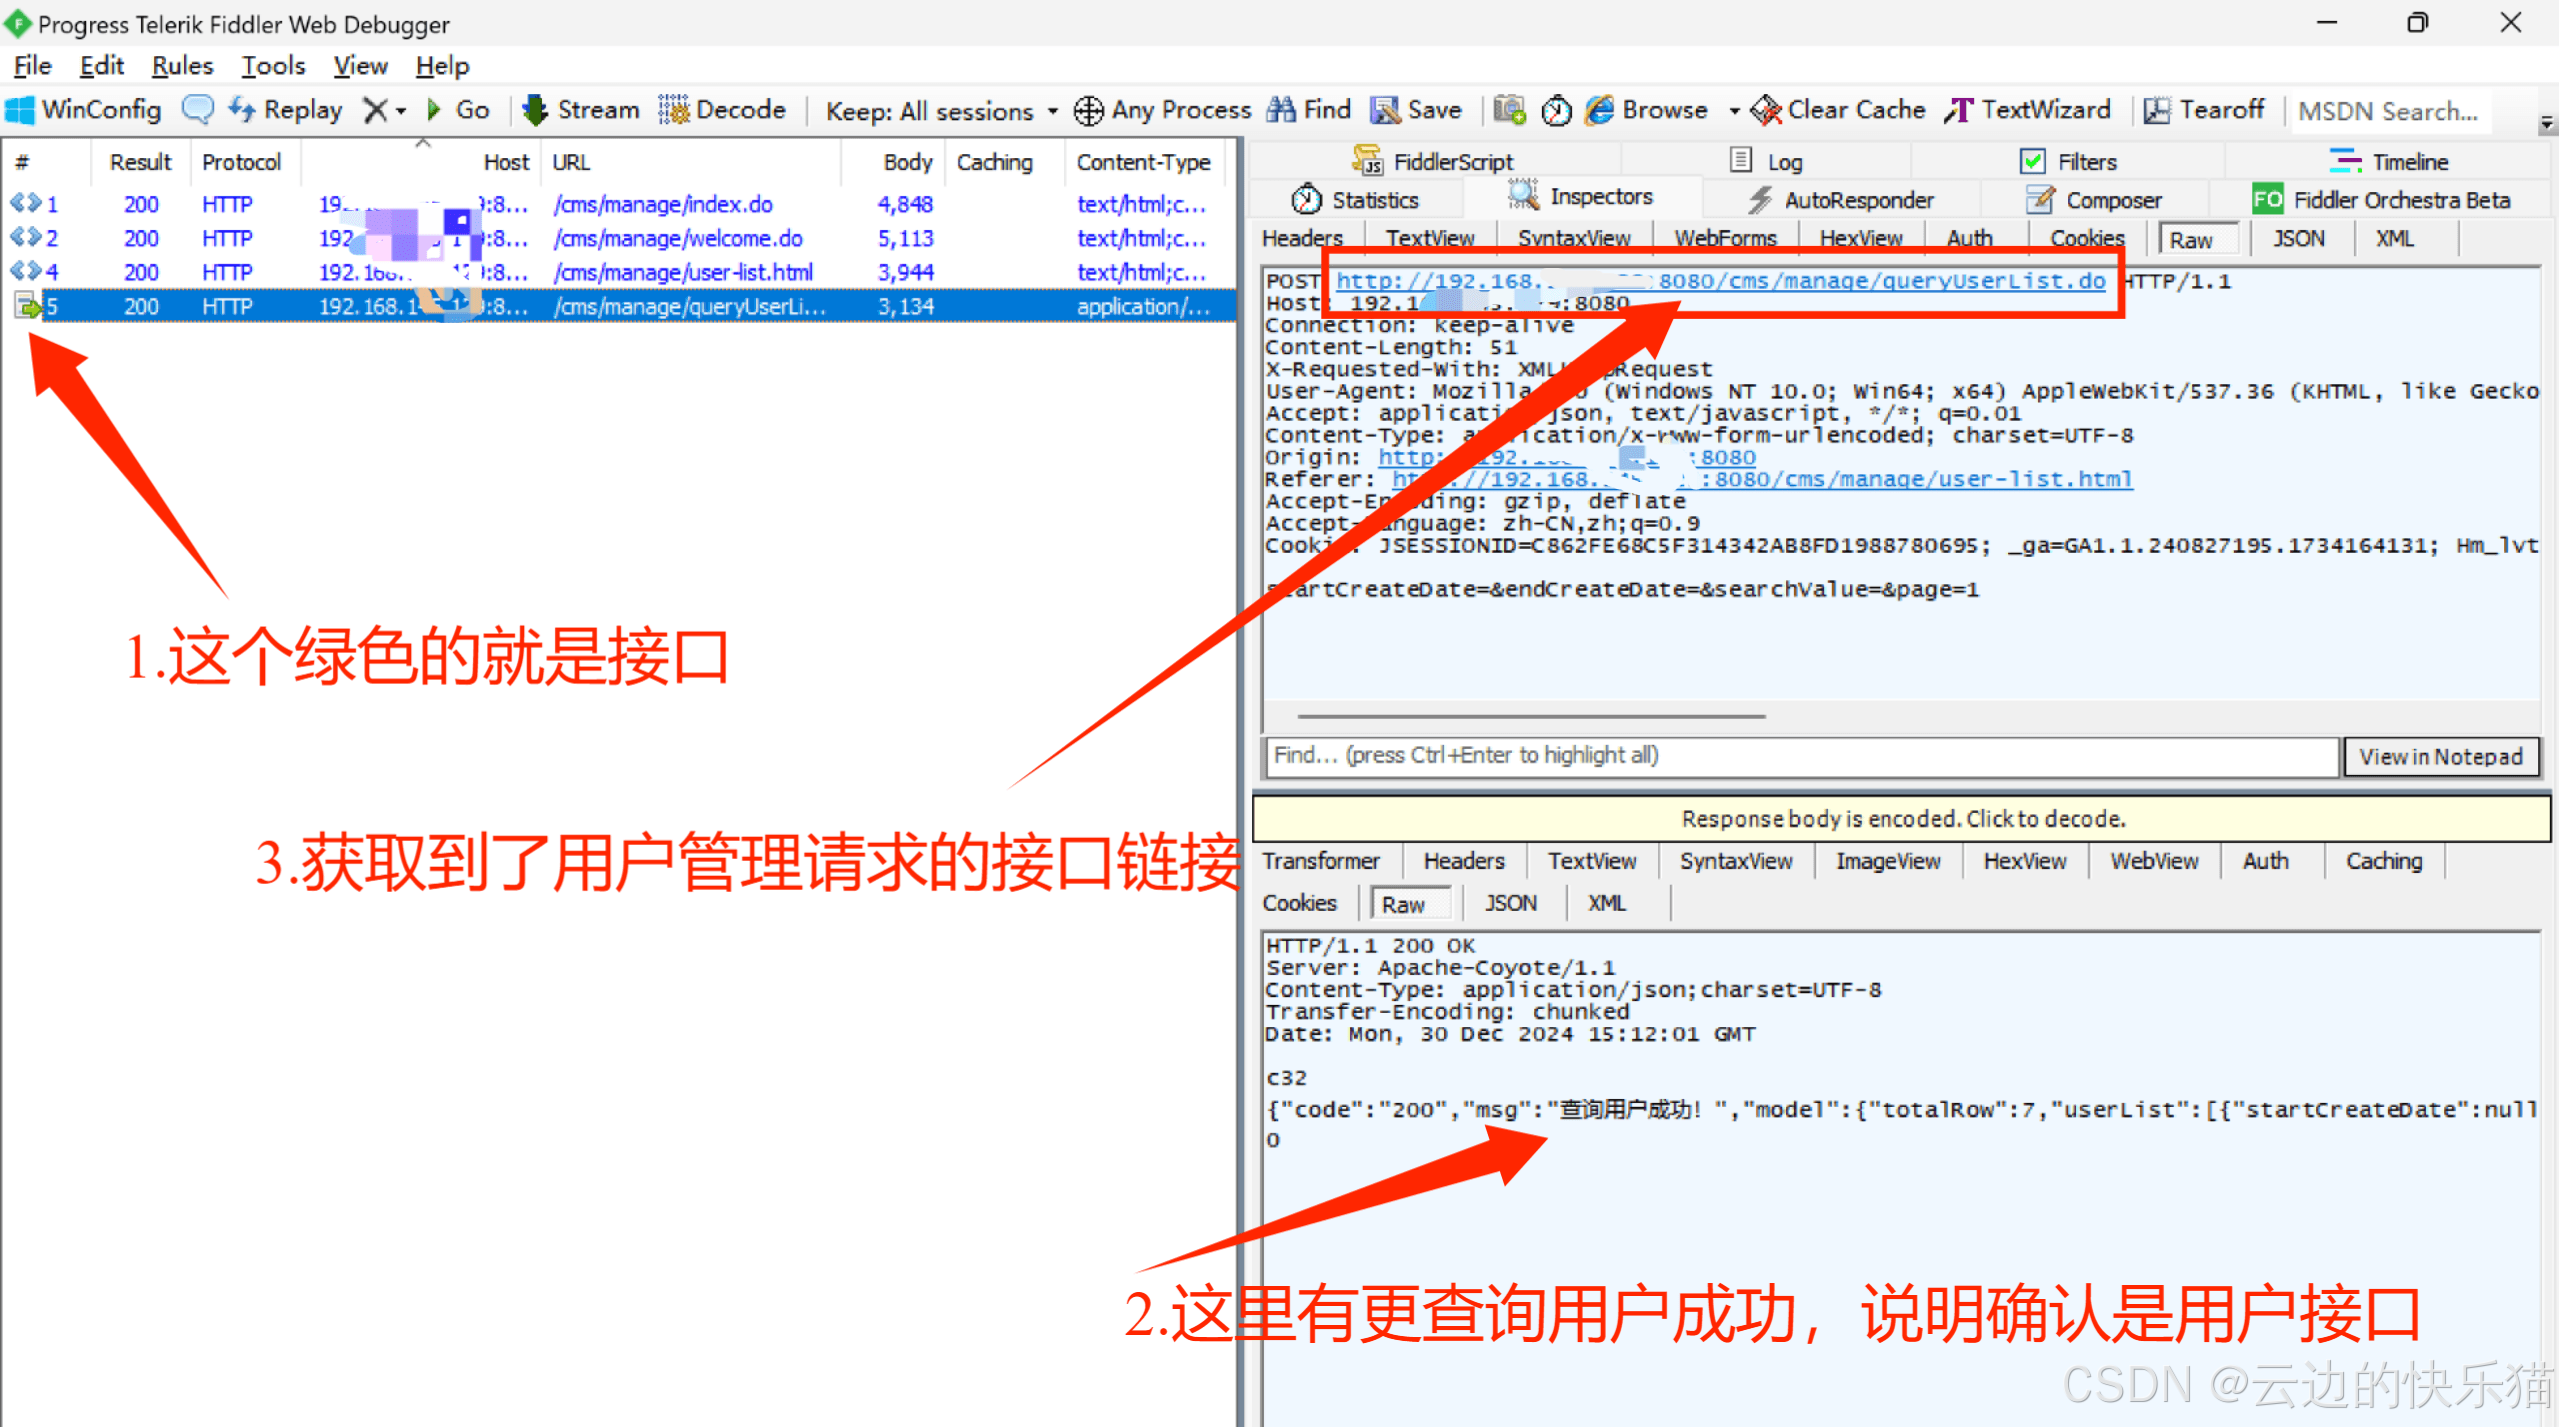Click the WinConfig Windows icon

pos(20,109)
